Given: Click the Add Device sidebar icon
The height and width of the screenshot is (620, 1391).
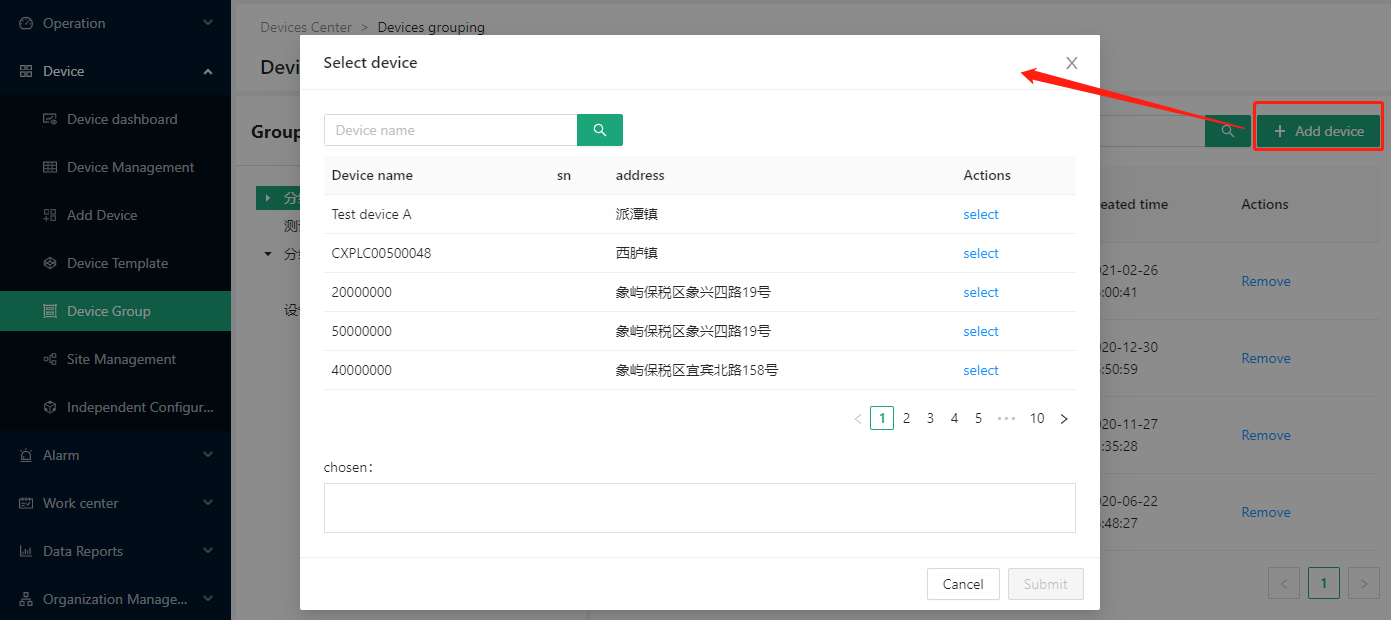Looking at the screenshot, I should coord(50,215).
